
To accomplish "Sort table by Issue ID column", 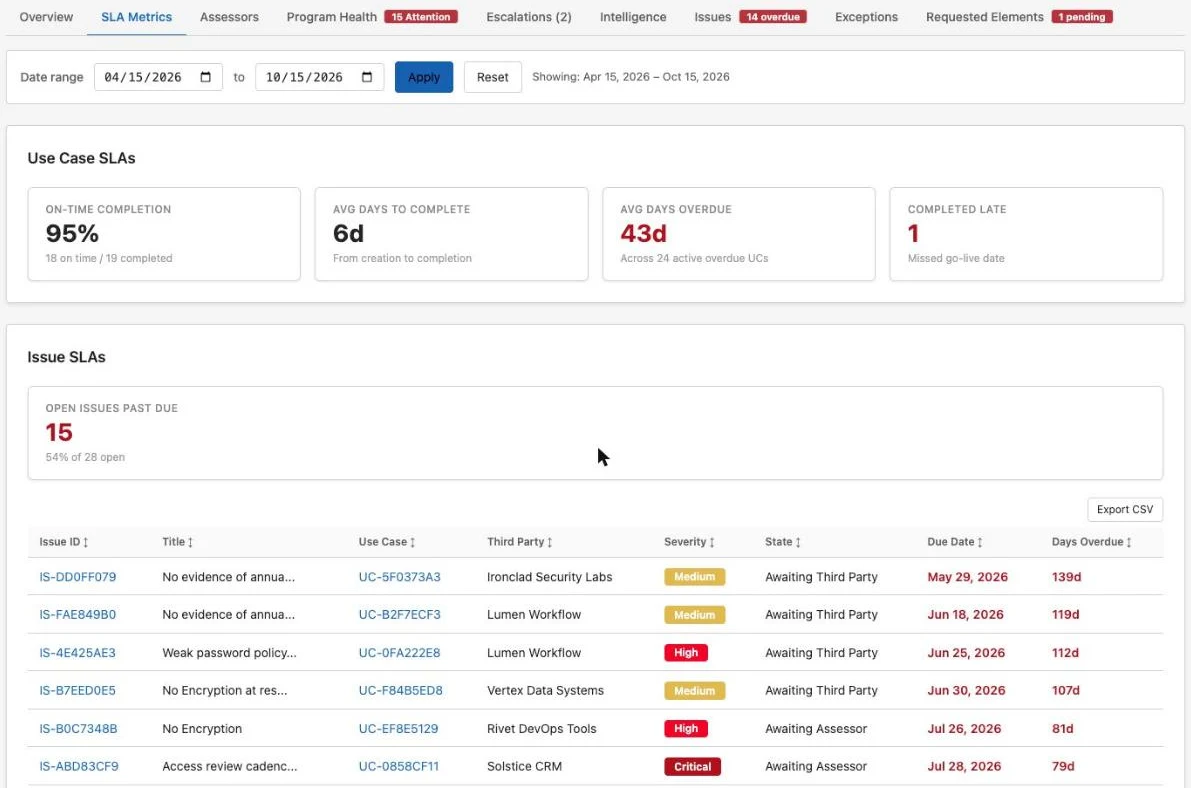I will (64, 542).
